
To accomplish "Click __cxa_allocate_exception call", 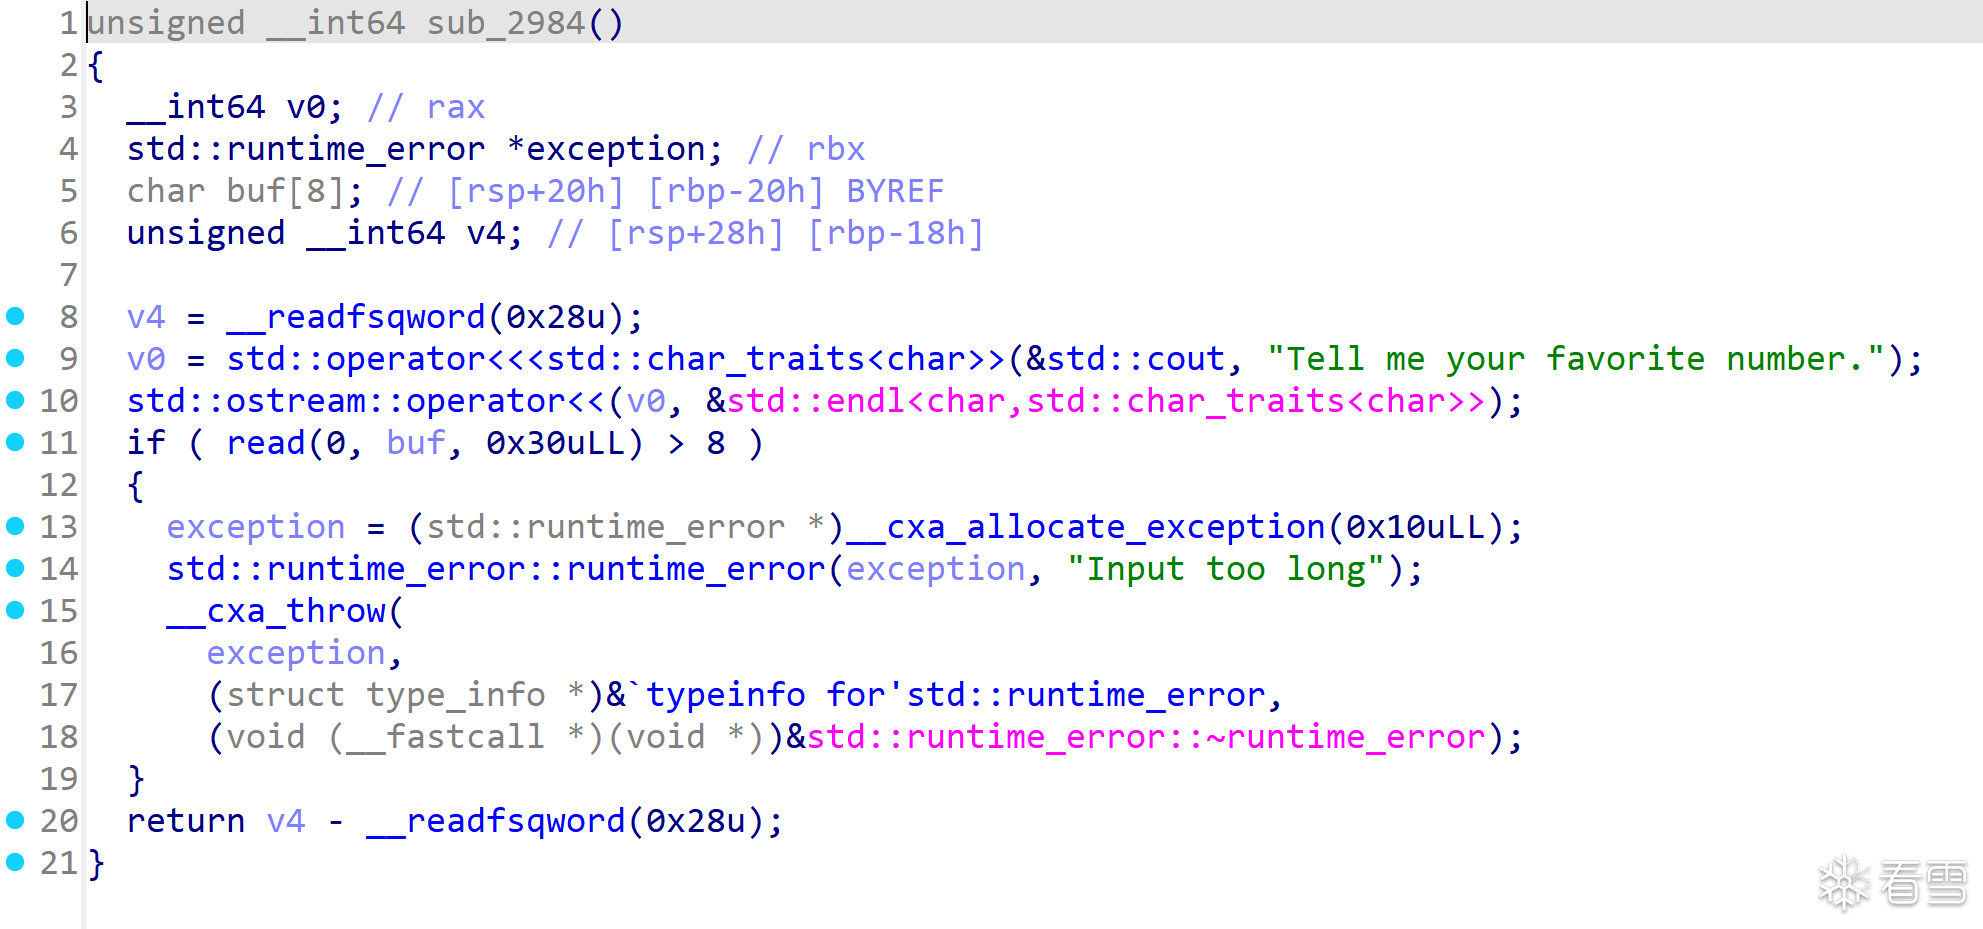I will (x=1085, y=527).
